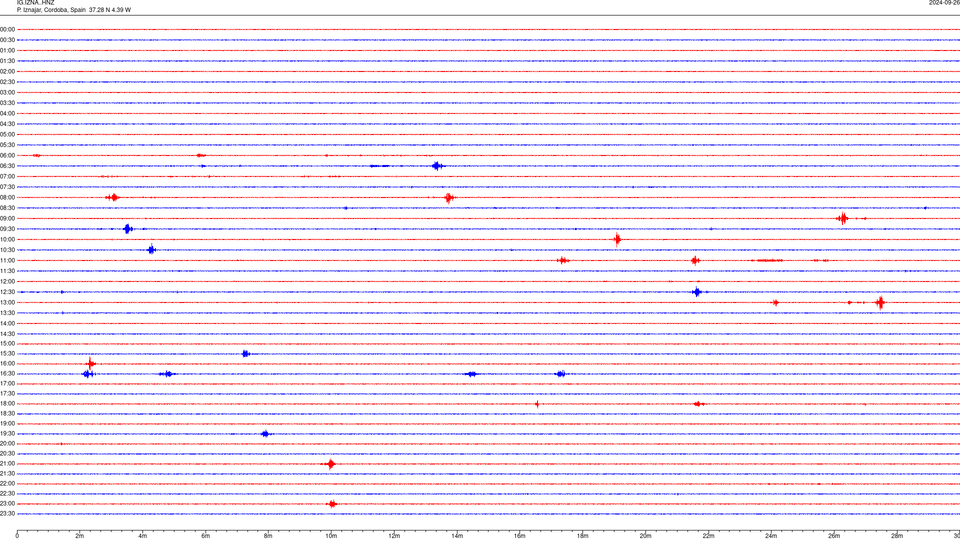This screenshot has height=540, width=960.
Task: Pick the 11:00 trace red burst near 17m
Action: [x=563, y=261]
